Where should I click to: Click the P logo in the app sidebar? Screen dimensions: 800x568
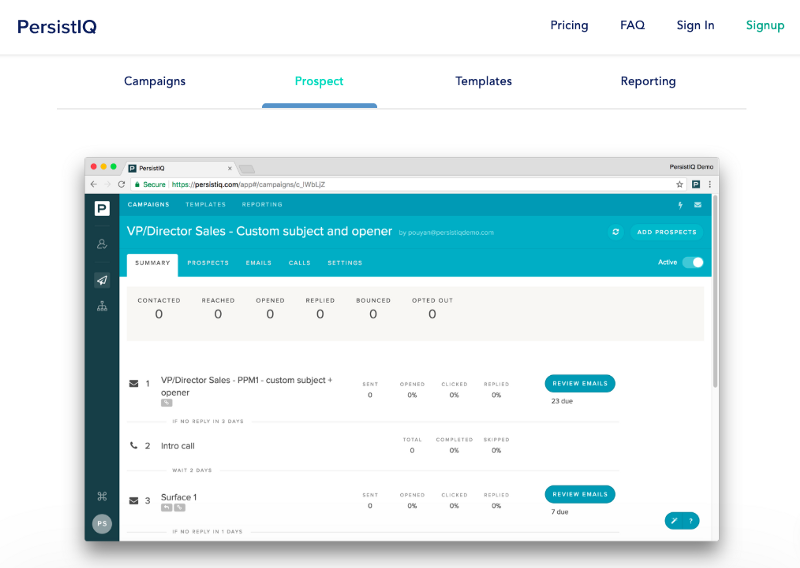(x=102, y=208)
